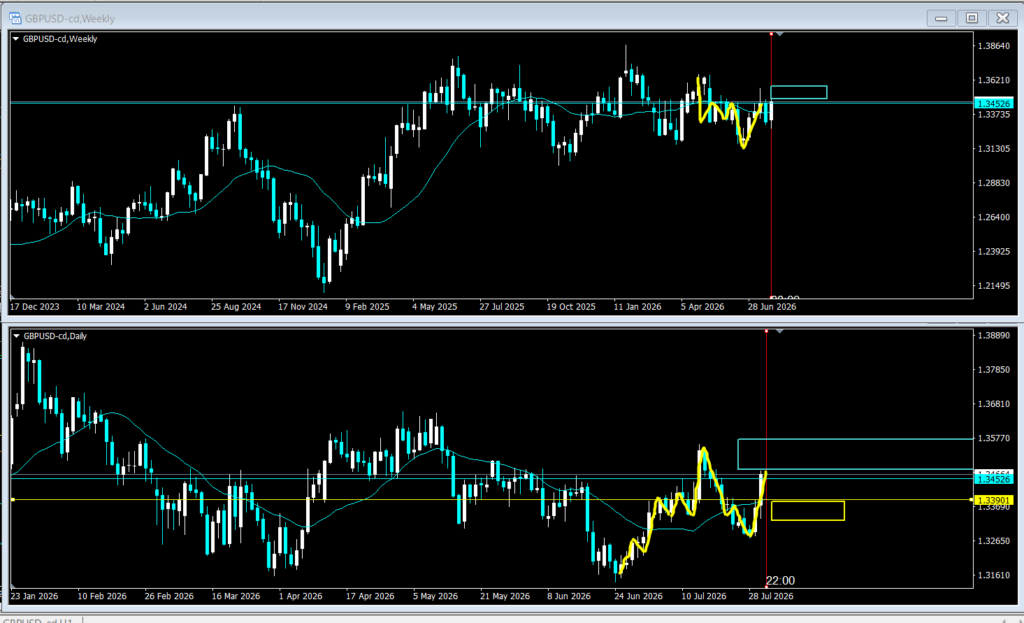Select the yellow rectangle on Daily chart
This screenshot has width=1024, height=623.
coord(808,511)
